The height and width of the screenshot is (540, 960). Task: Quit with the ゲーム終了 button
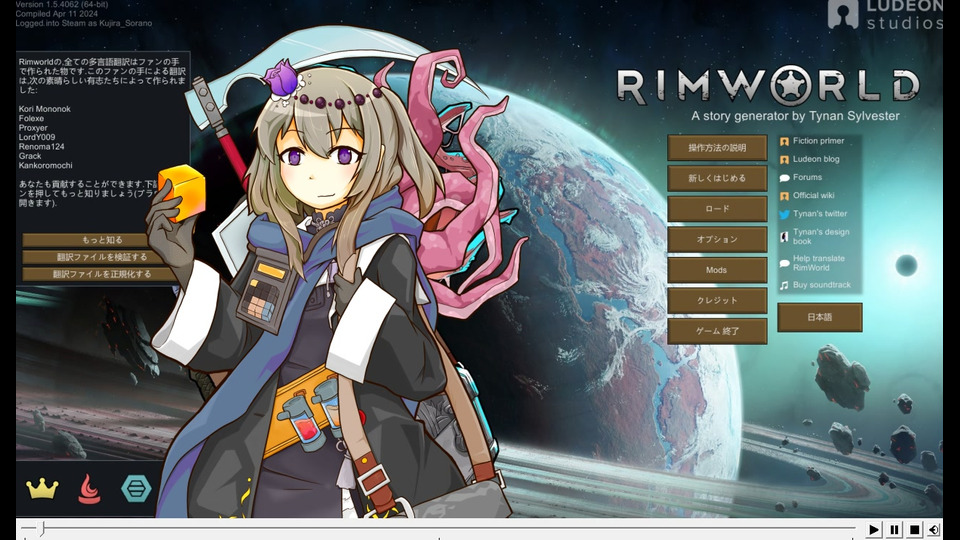click(x=717, y=331)
